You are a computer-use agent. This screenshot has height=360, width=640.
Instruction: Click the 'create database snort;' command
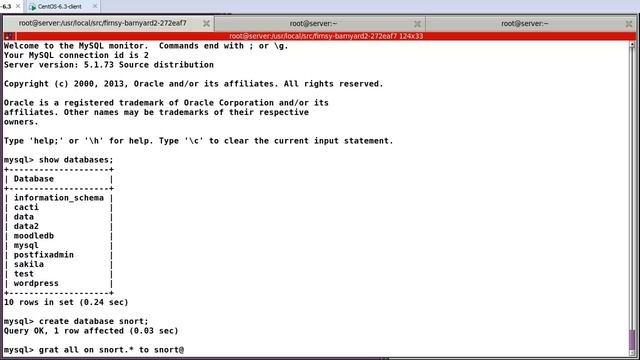(x=93, y=321)
